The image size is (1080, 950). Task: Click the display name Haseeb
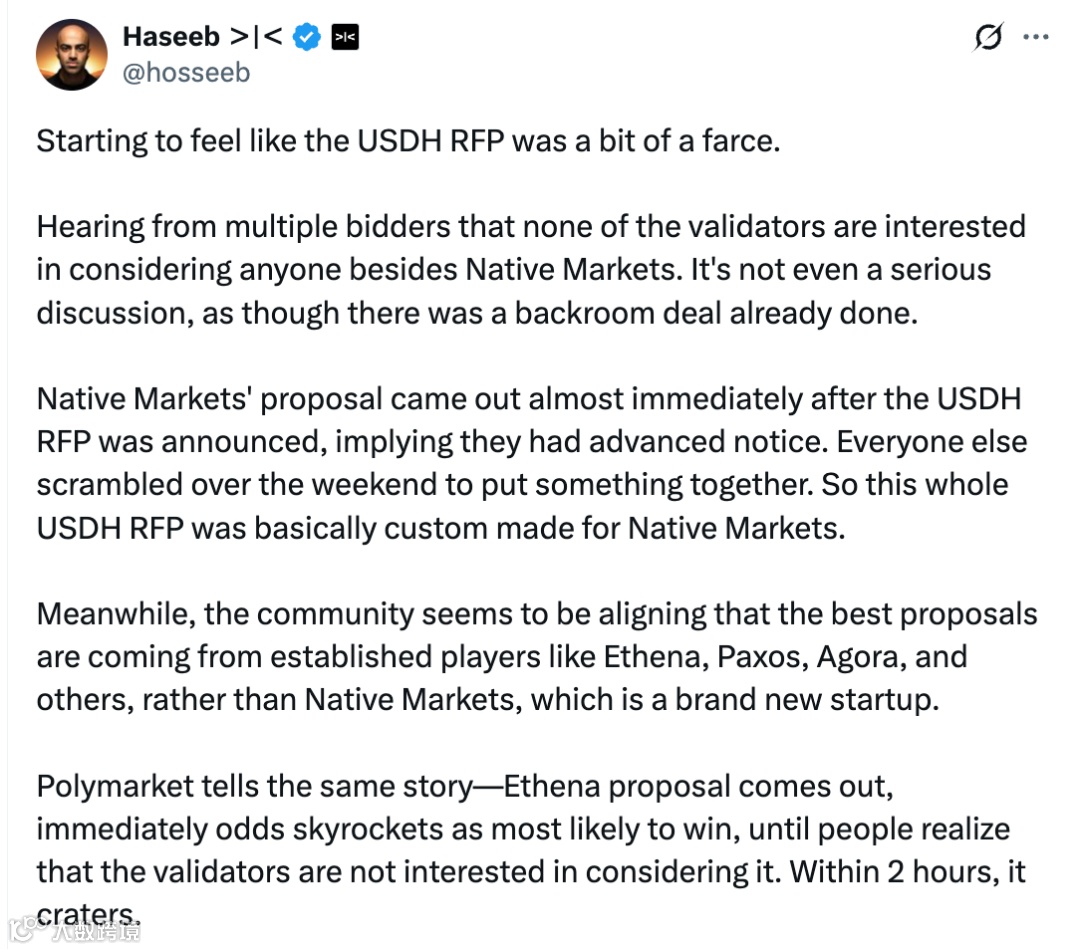point(171,38)
